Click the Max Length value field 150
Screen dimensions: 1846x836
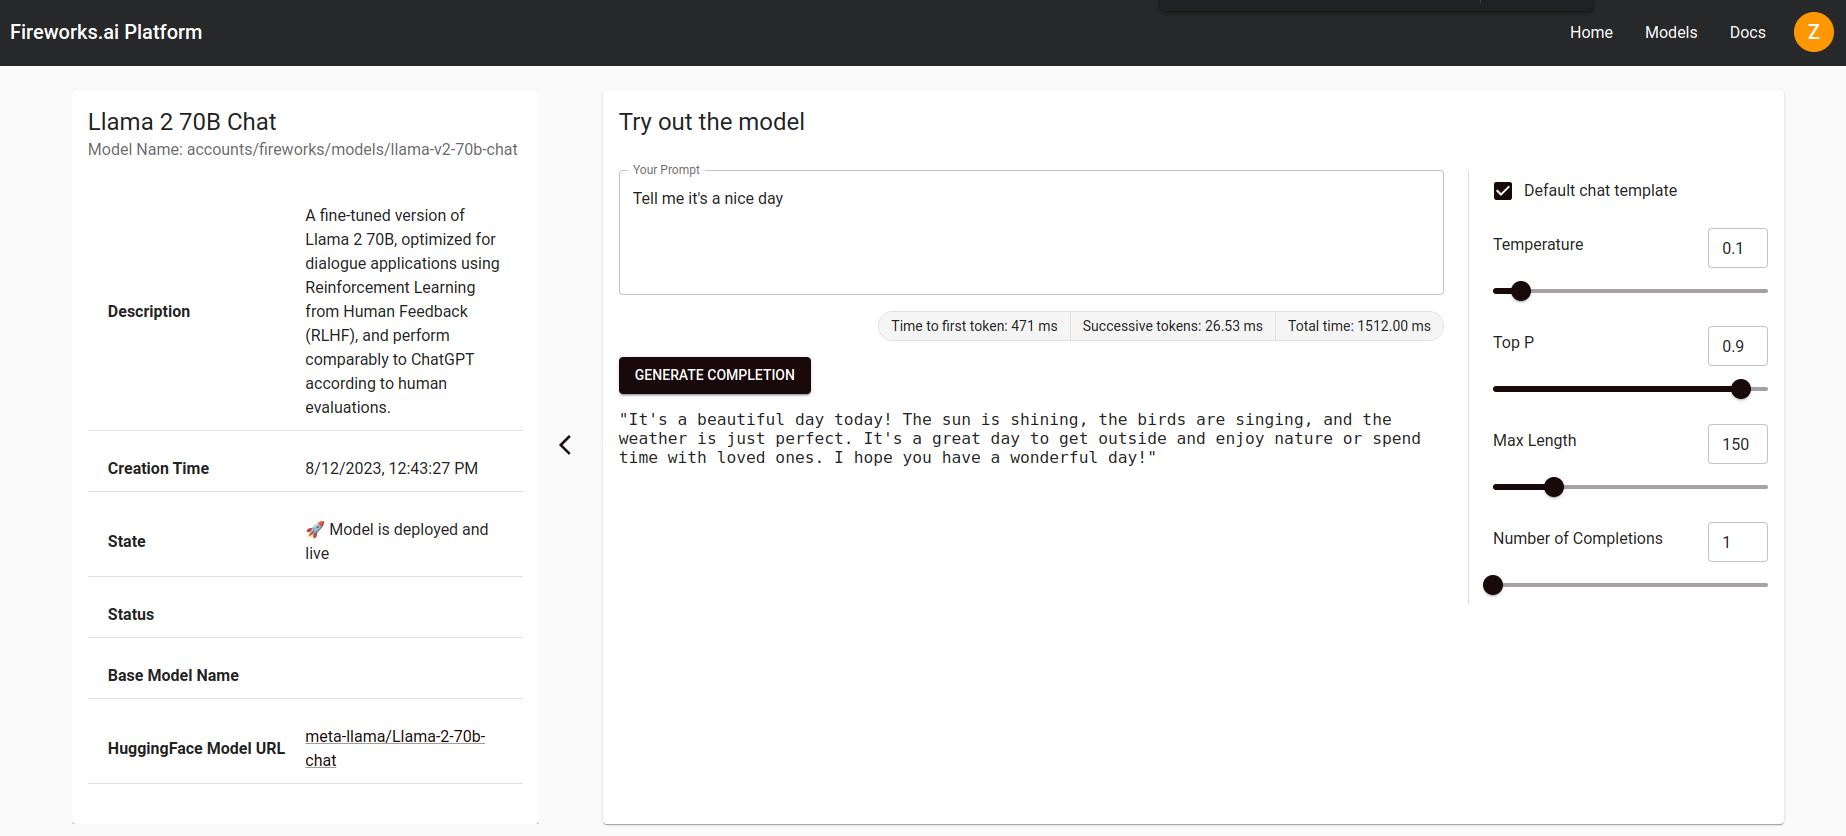click(1737, 444)
